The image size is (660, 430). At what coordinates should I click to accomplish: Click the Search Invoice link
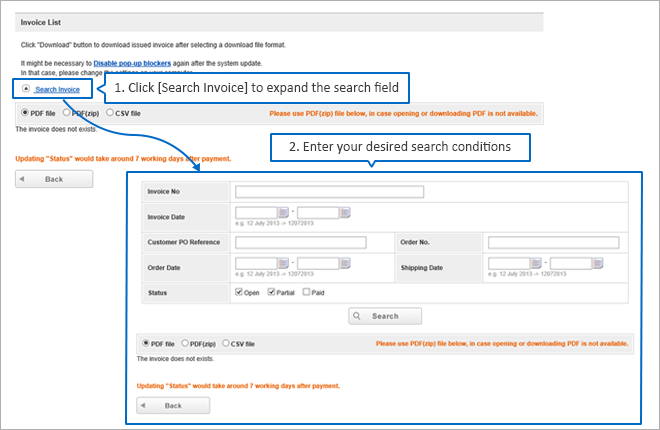coord(56,89)
